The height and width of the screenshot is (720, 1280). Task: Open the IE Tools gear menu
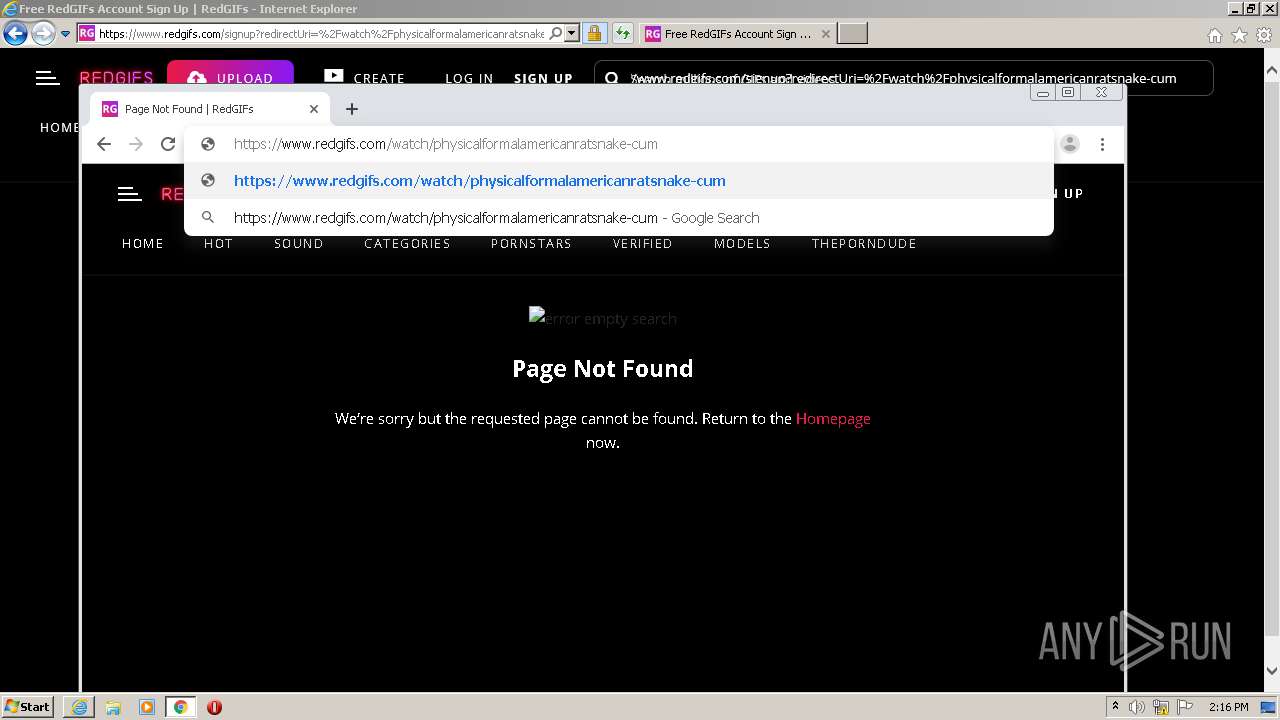(x=1265, y=35)
